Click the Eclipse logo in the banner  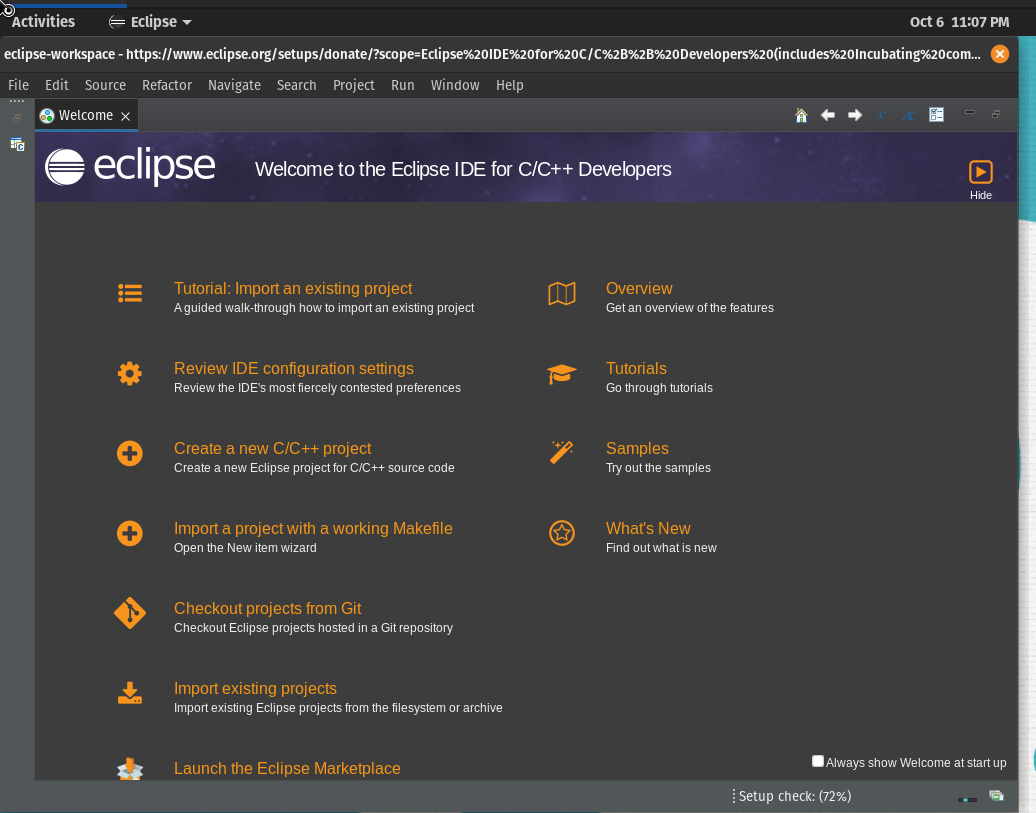click(130, 167)
